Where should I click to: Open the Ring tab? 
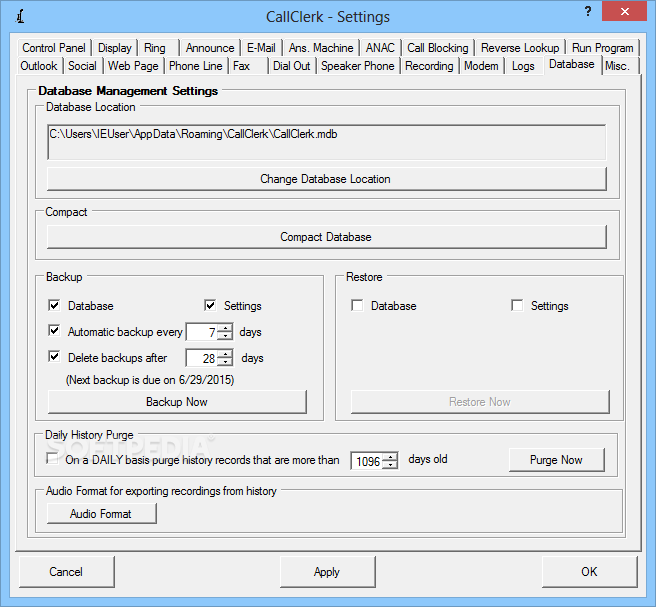(158, 48)
